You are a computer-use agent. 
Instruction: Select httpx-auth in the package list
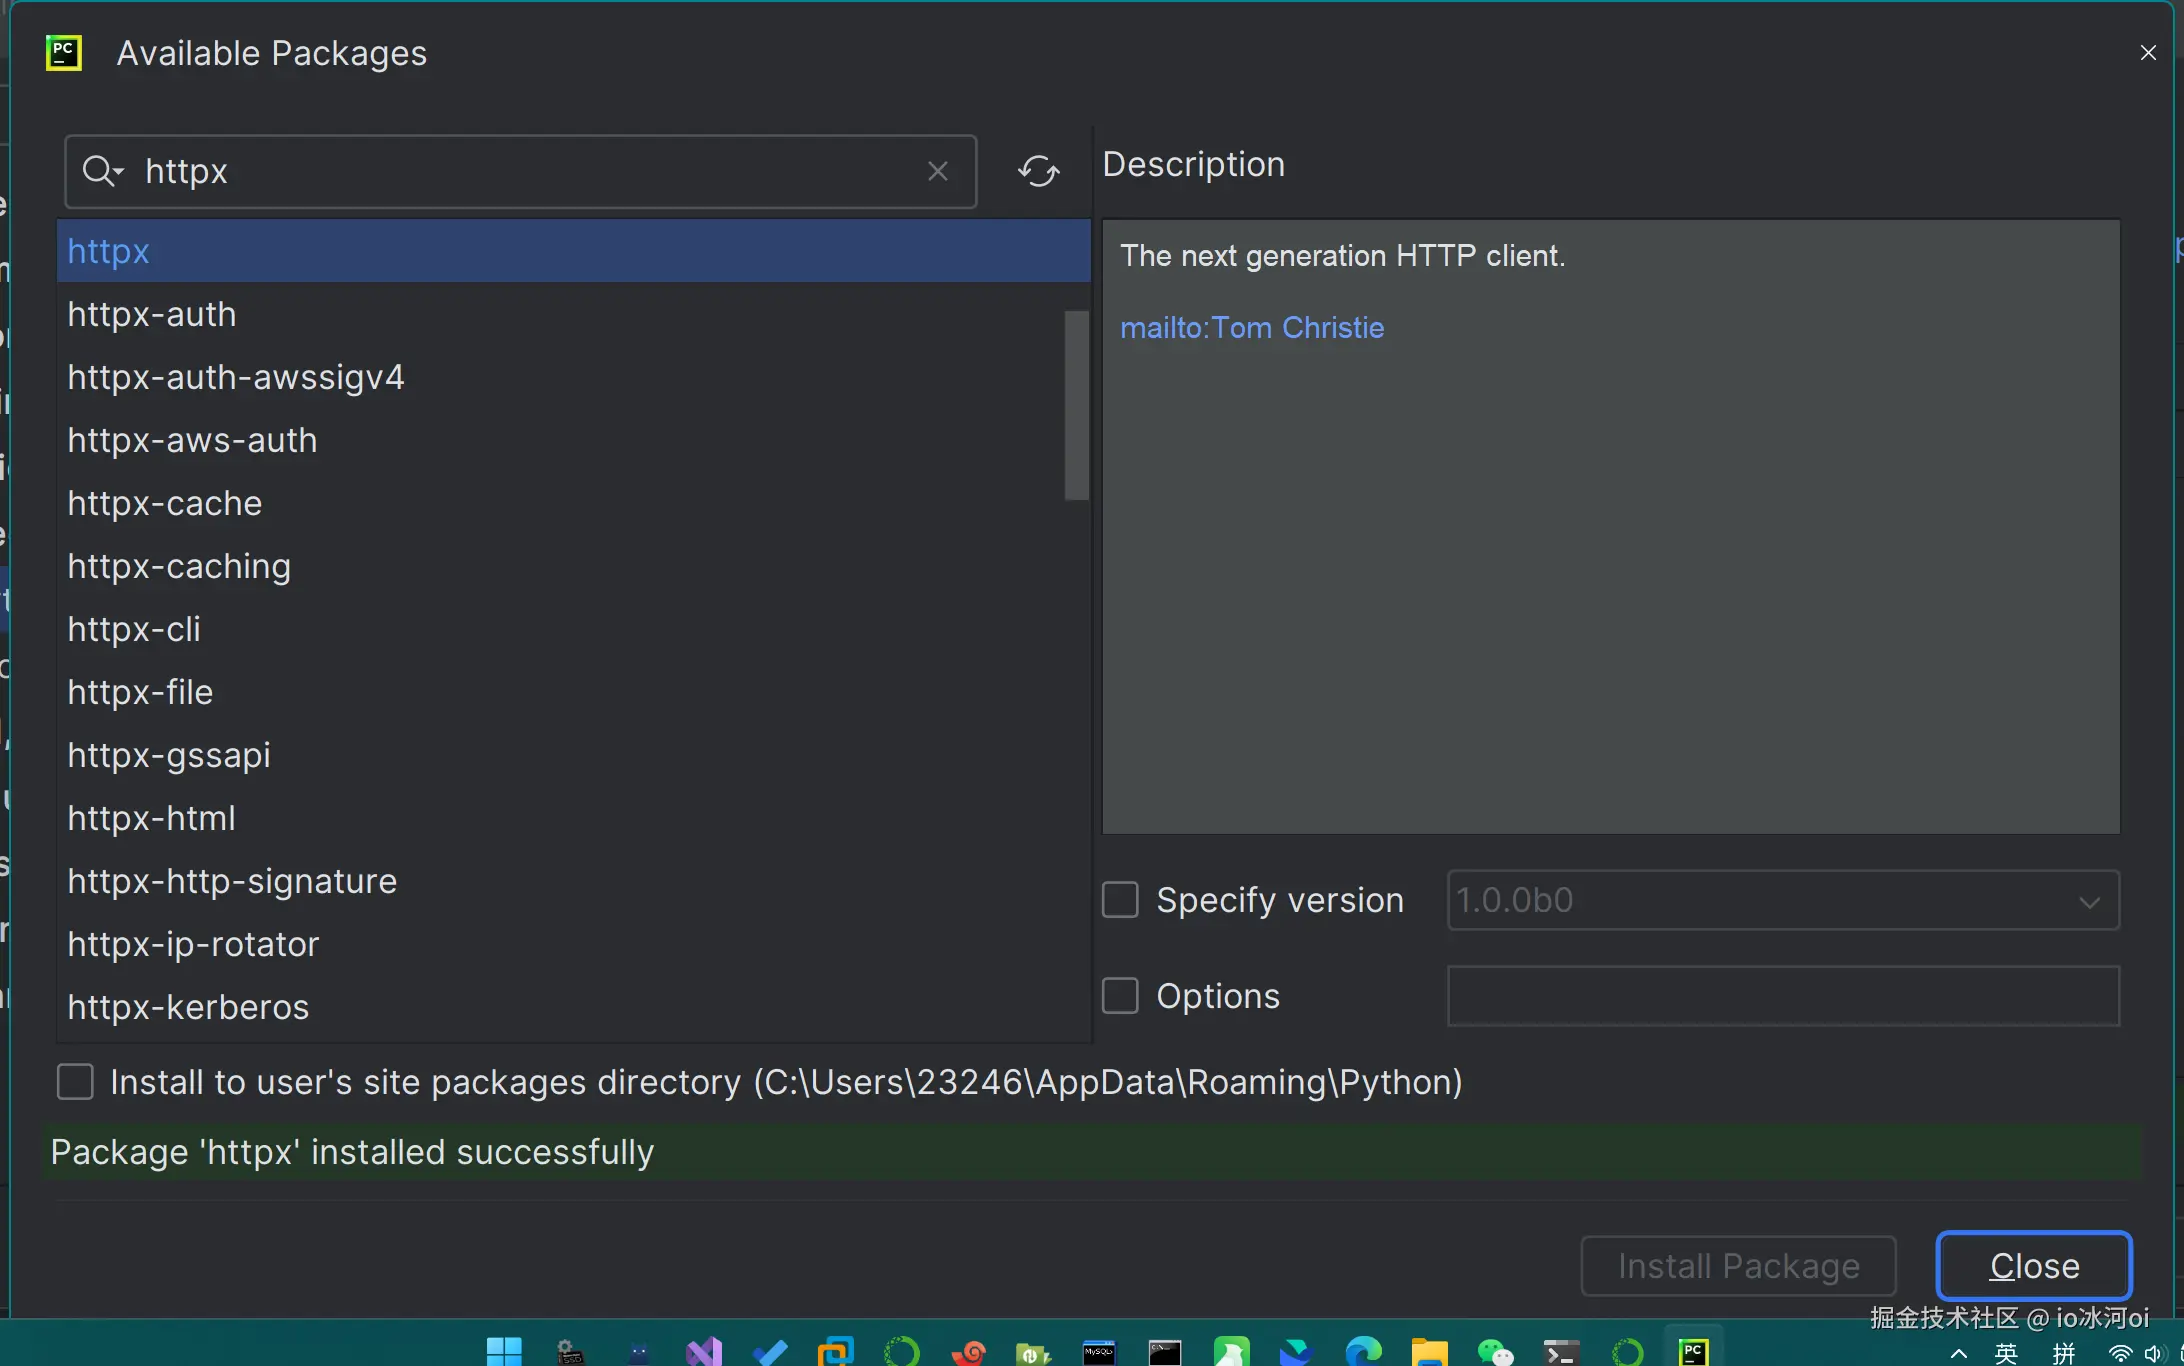click(152, 315)
